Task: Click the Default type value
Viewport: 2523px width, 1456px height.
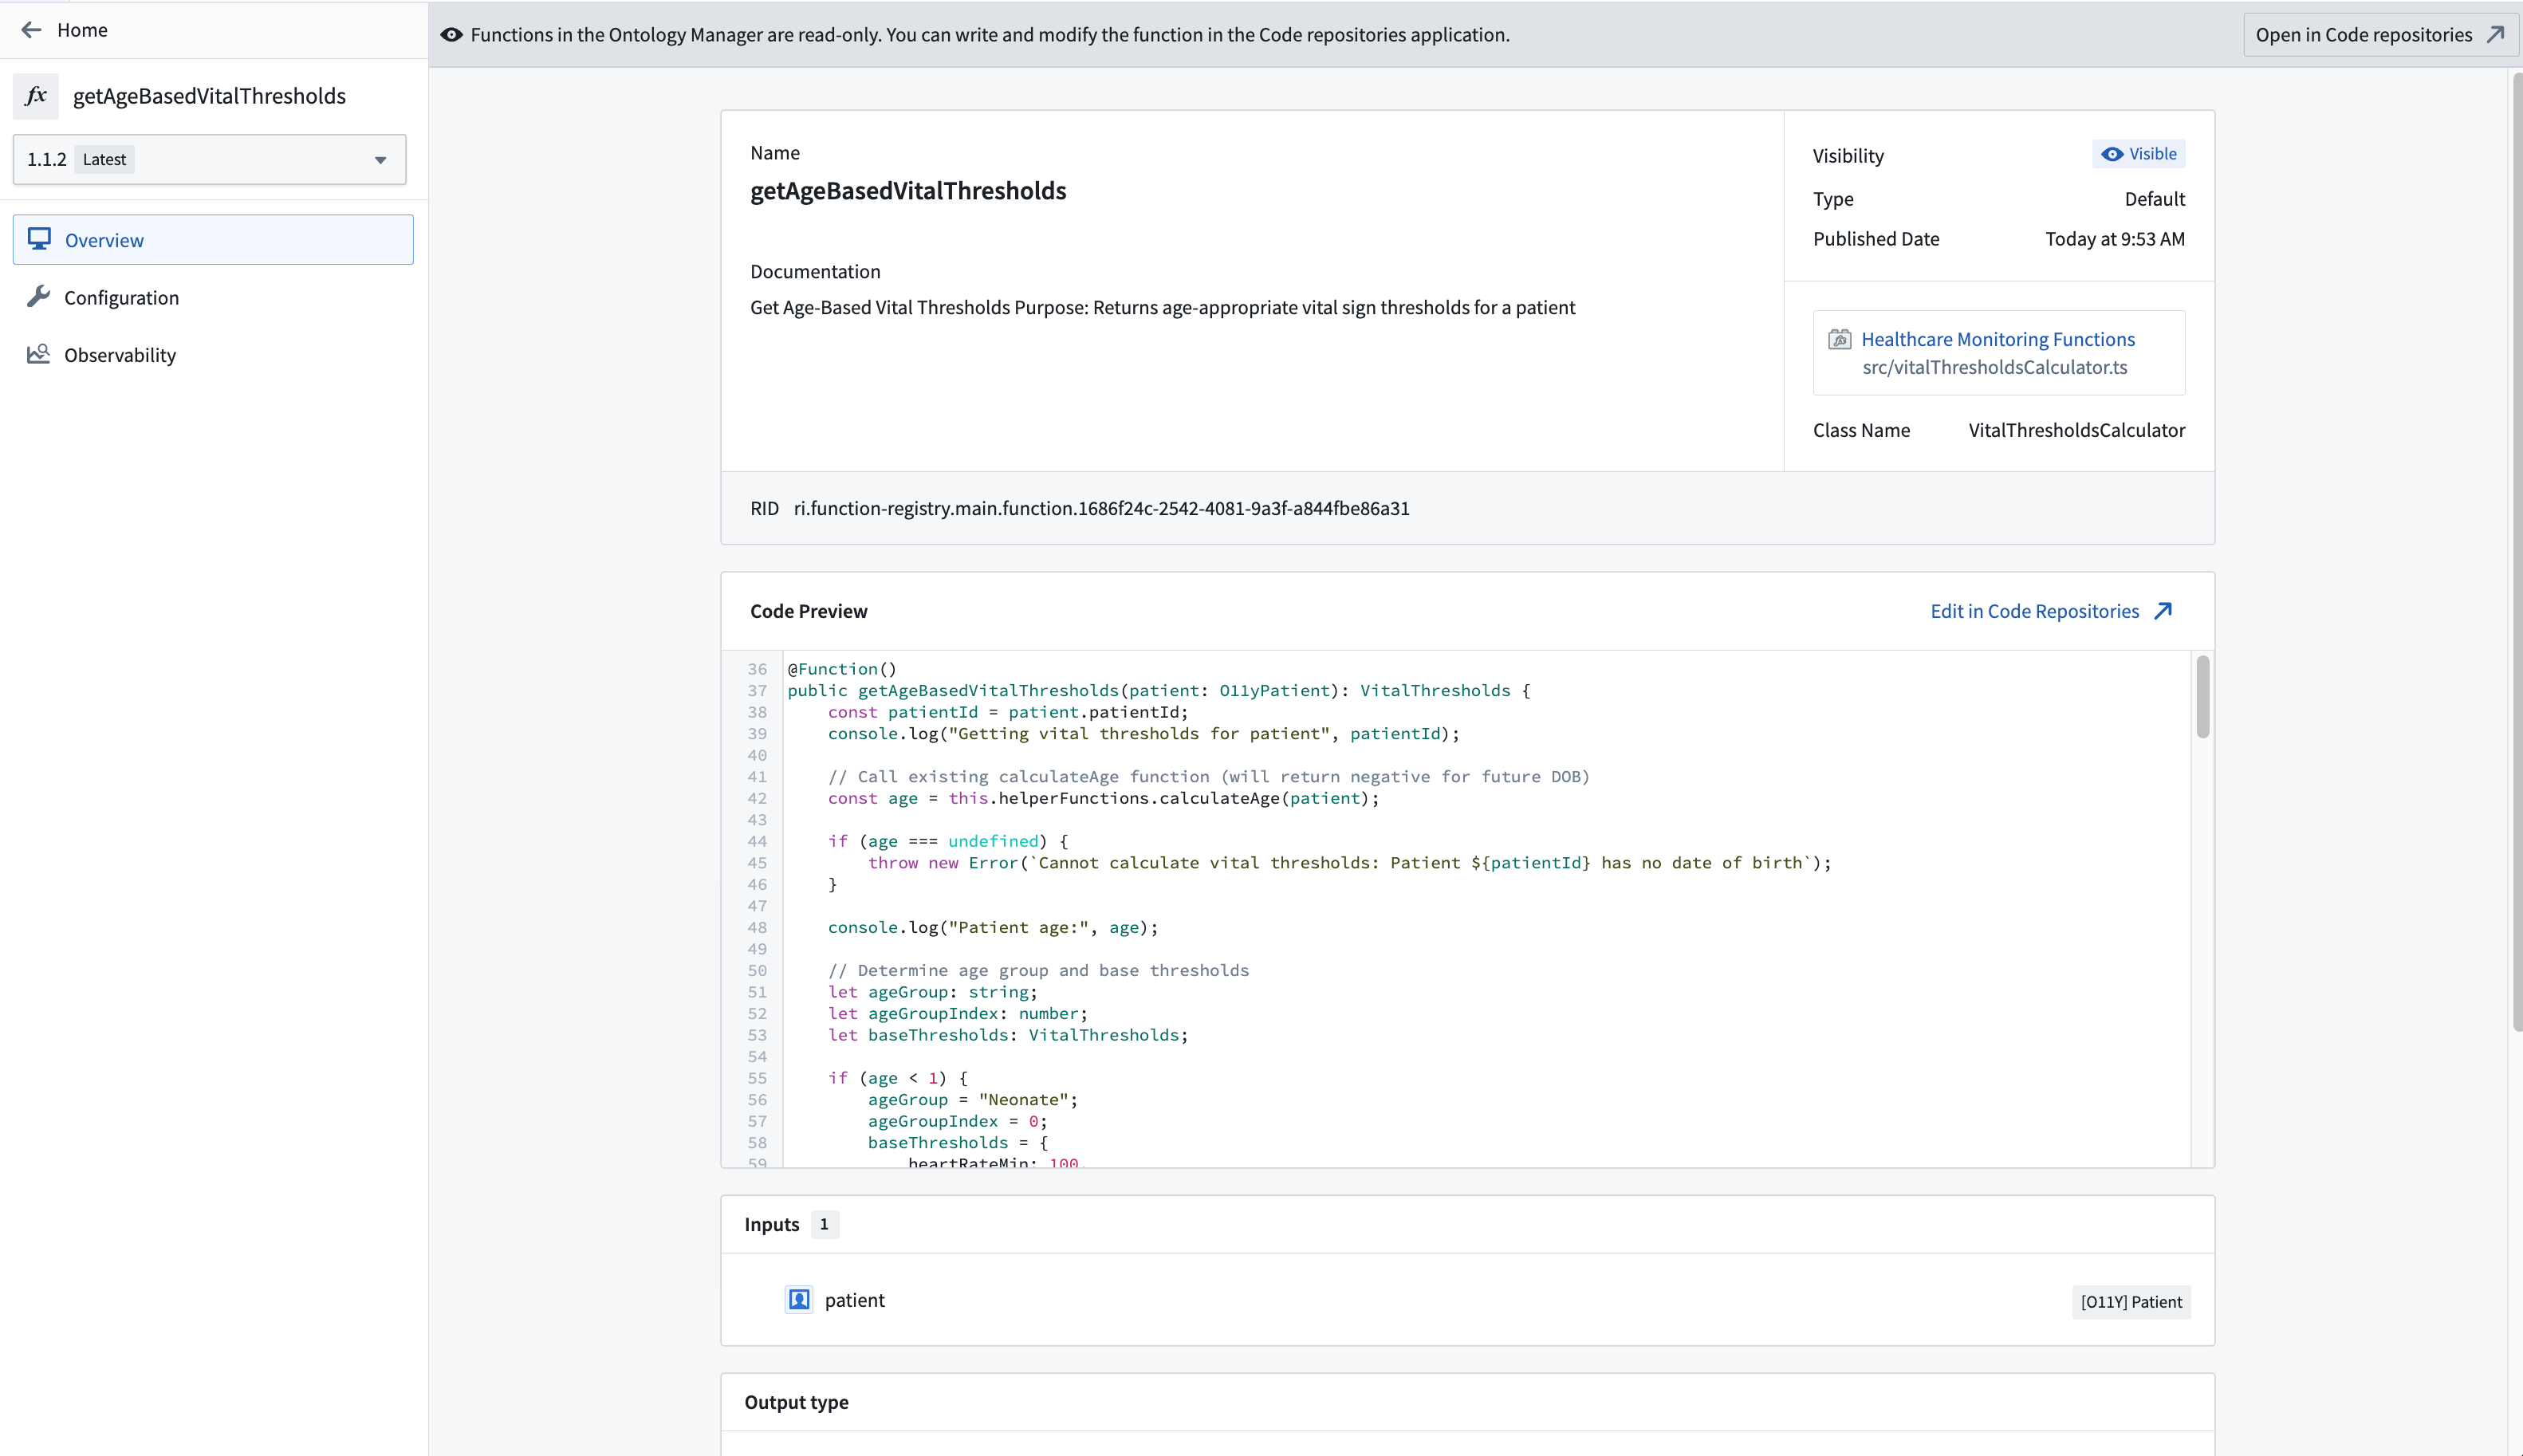Action: [2155, 199]
